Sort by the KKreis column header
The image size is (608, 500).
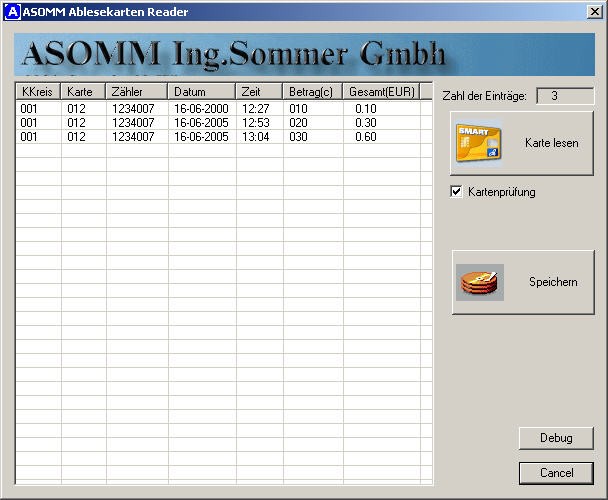38,92
